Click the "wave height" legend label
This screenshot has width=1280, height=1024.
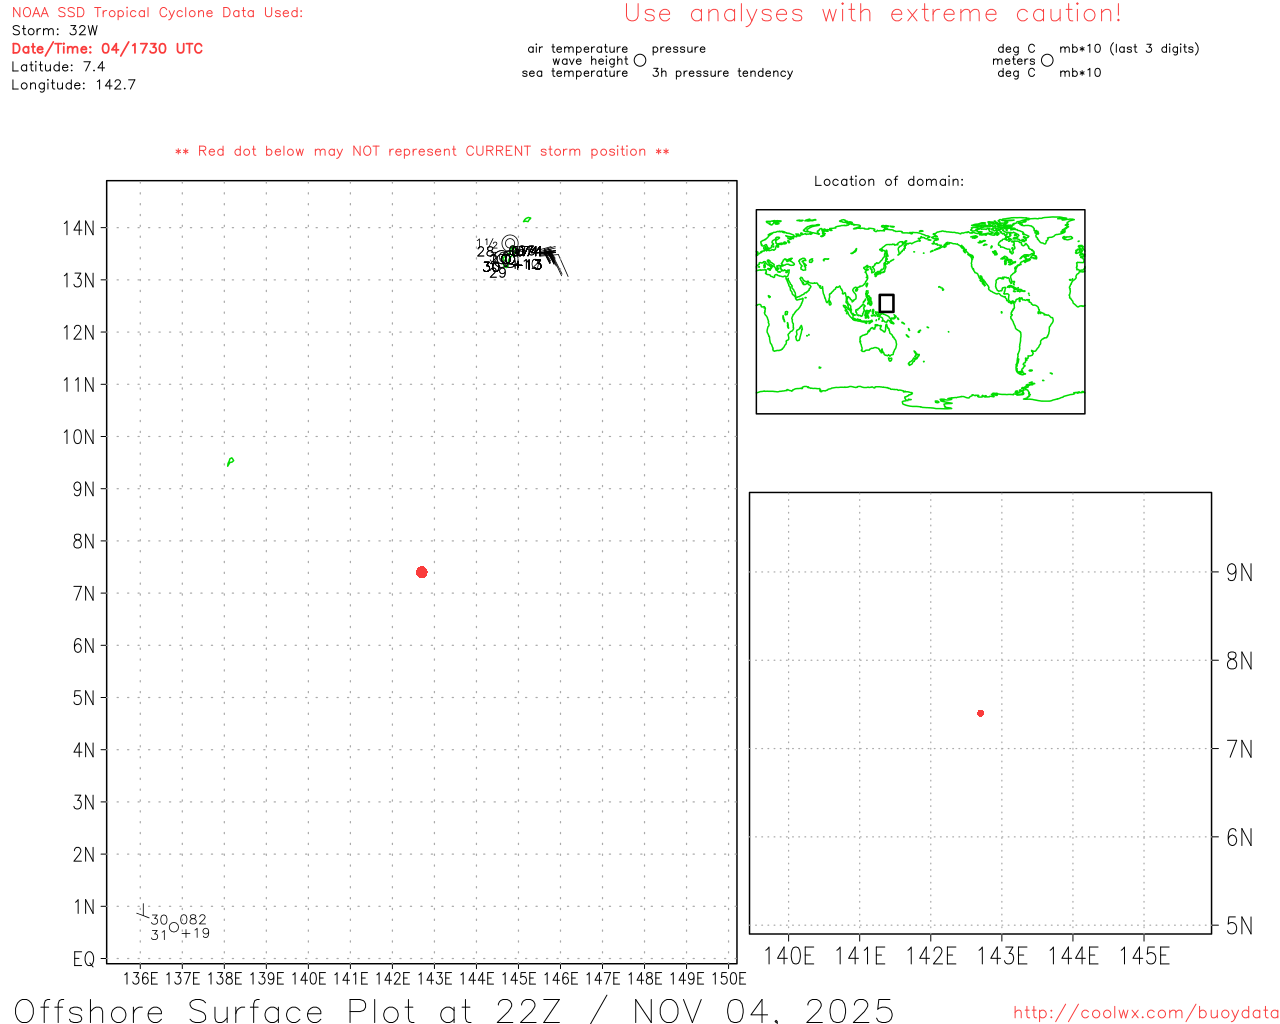[590, 61]
